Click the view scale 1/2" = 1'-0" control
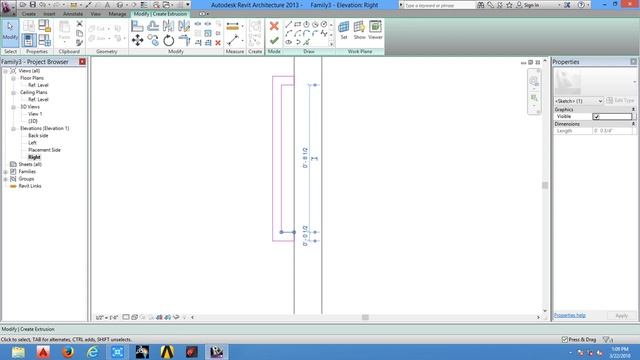 [107, 317]
